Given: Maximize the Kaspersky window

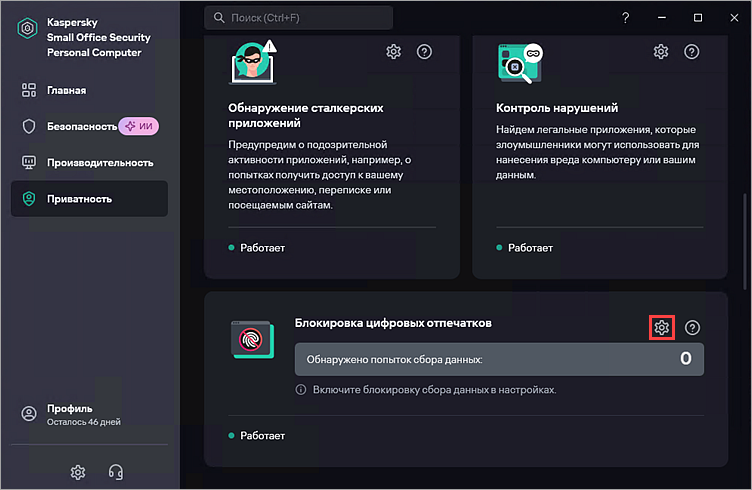Looking at the screenshot, I should click(x=698, y=18).
